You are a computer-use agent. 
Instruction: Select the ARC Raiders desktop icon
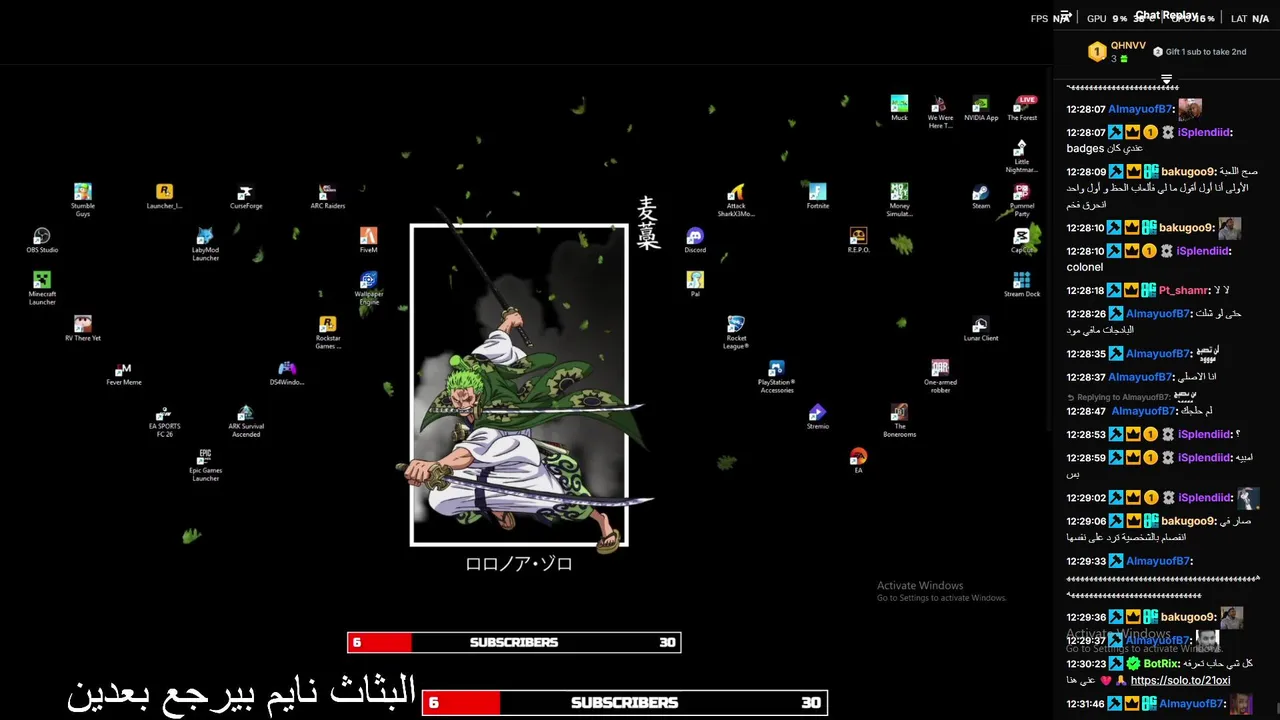328,197
